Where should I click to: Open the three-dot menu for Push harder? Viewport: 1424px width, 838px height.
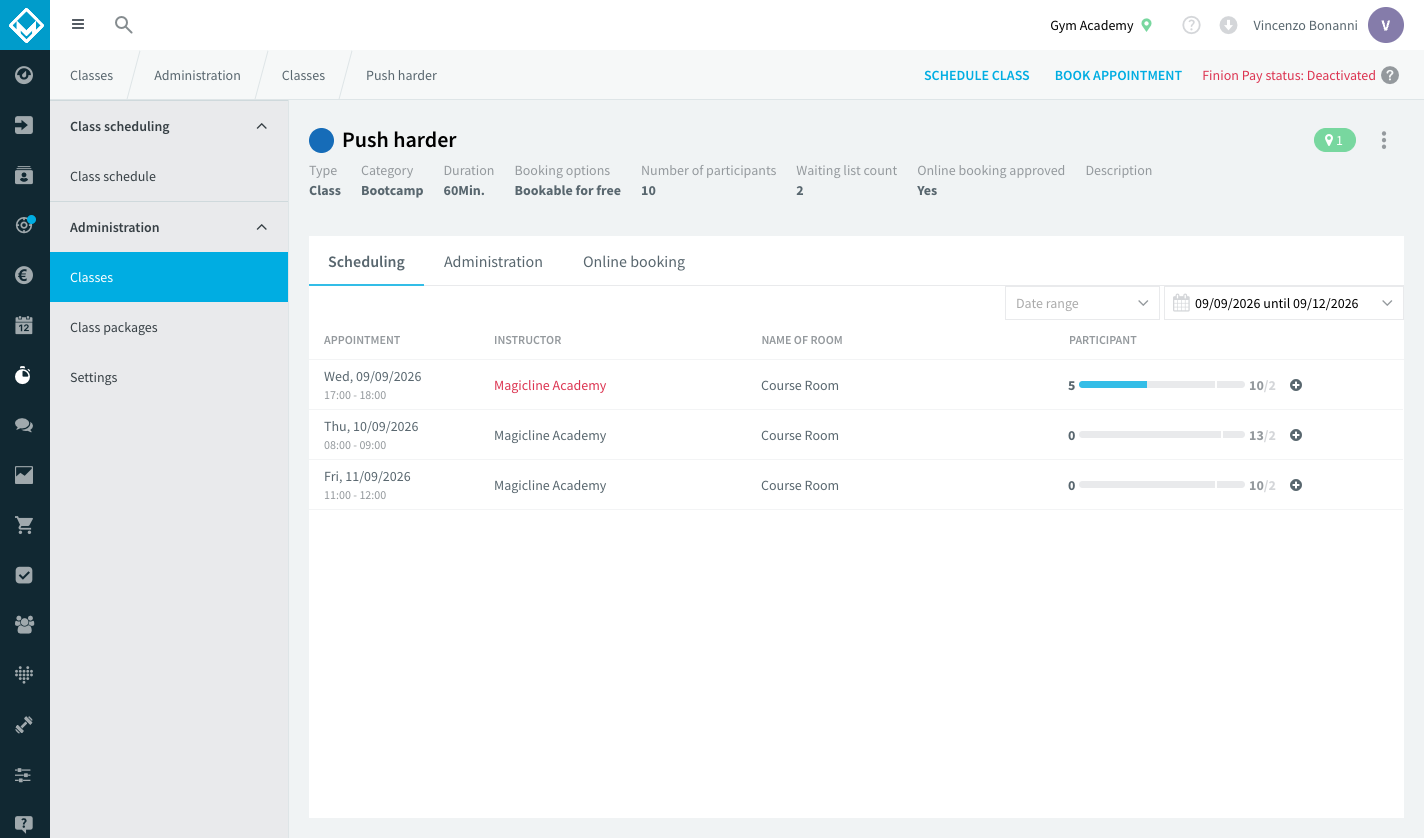pyautogui.click(x=1384, y=140)
